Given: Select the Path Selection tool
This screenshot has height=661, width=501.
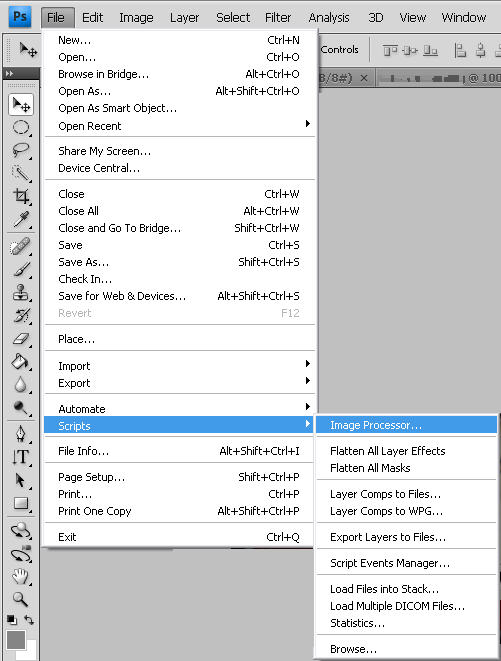Looking at the screenshot, I should tap(21, 480).
